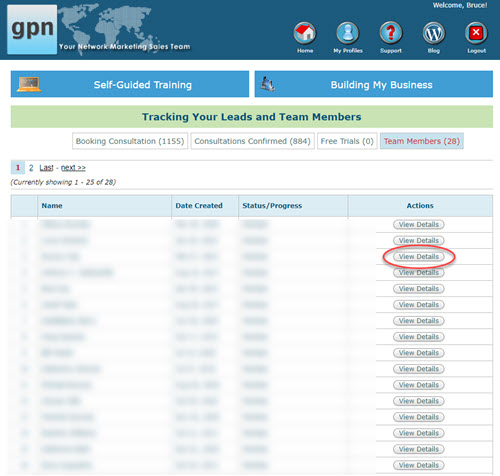
Task: Click View Details in the ninth row
Action: click(419, 353)
